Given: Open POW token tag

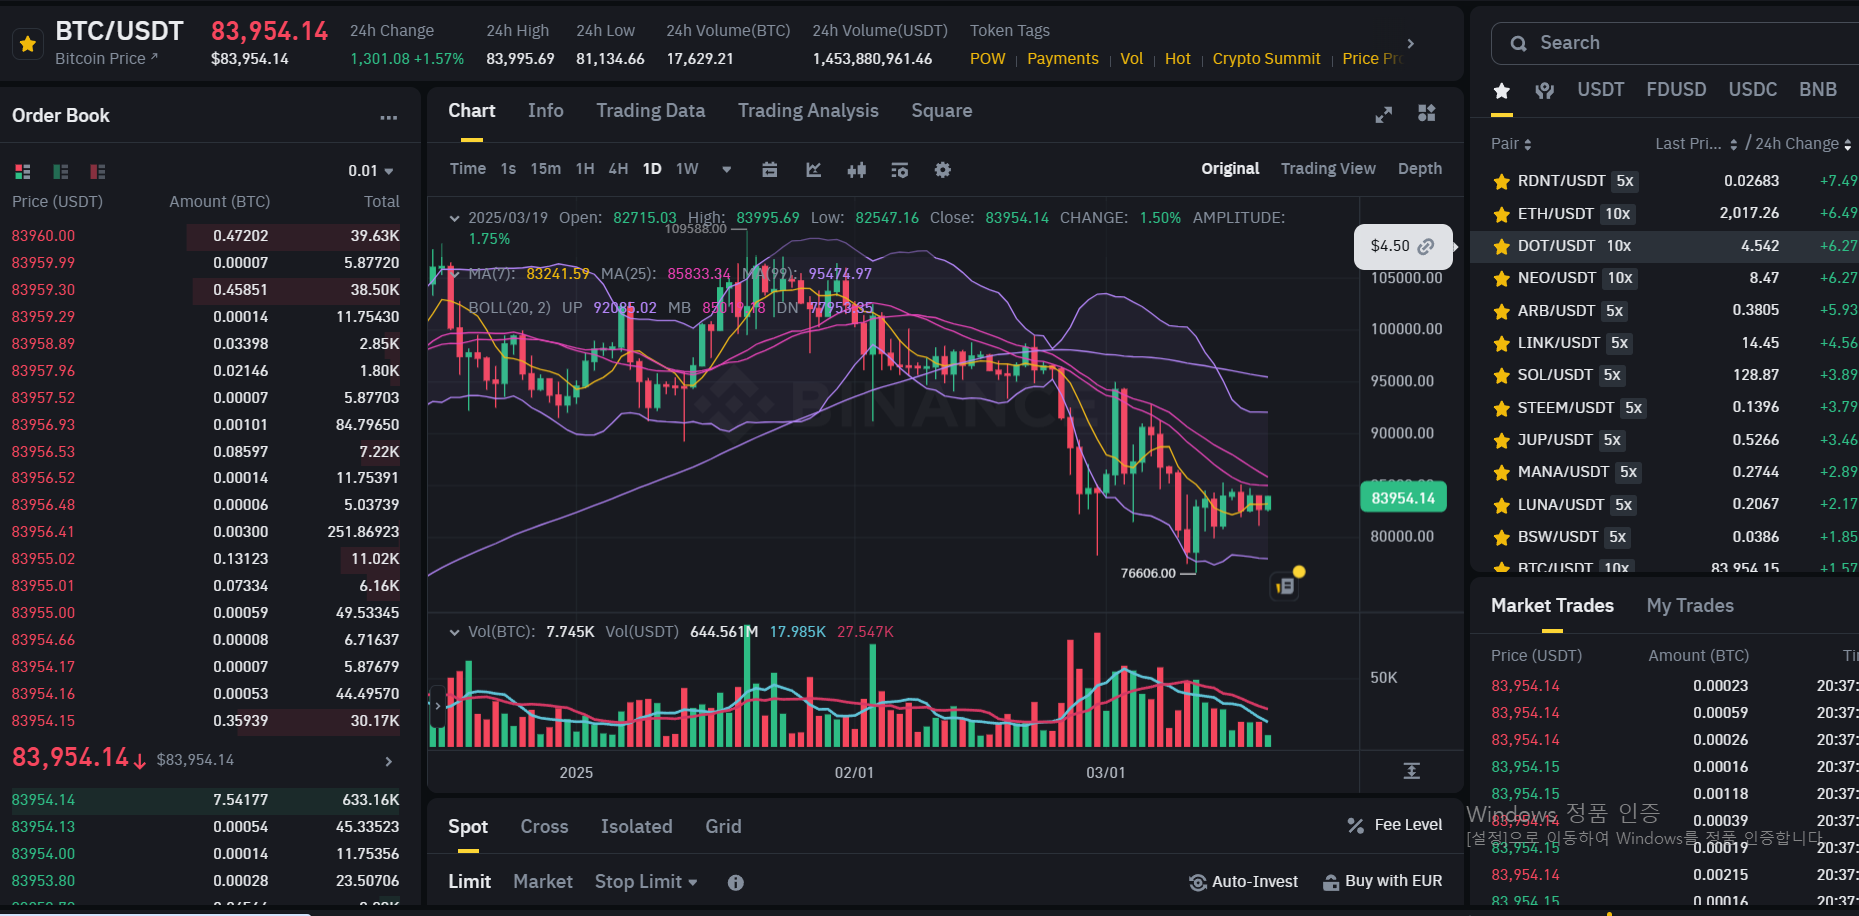Looking at the screenshot, I should [x=988, y=59].
